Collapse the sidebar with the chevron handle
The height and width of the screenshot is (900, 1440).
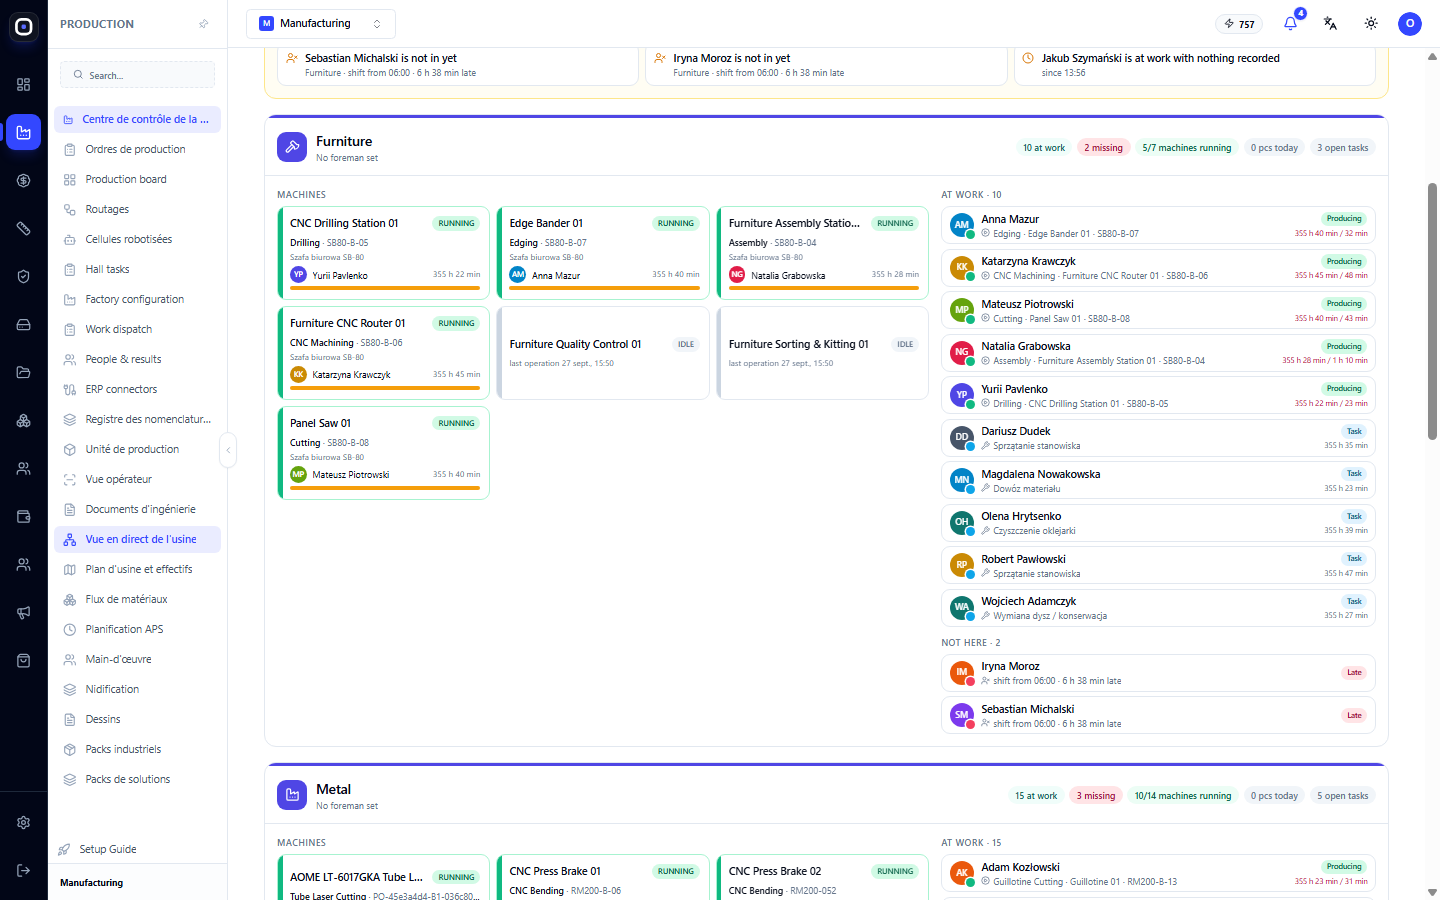click(228, 450)
